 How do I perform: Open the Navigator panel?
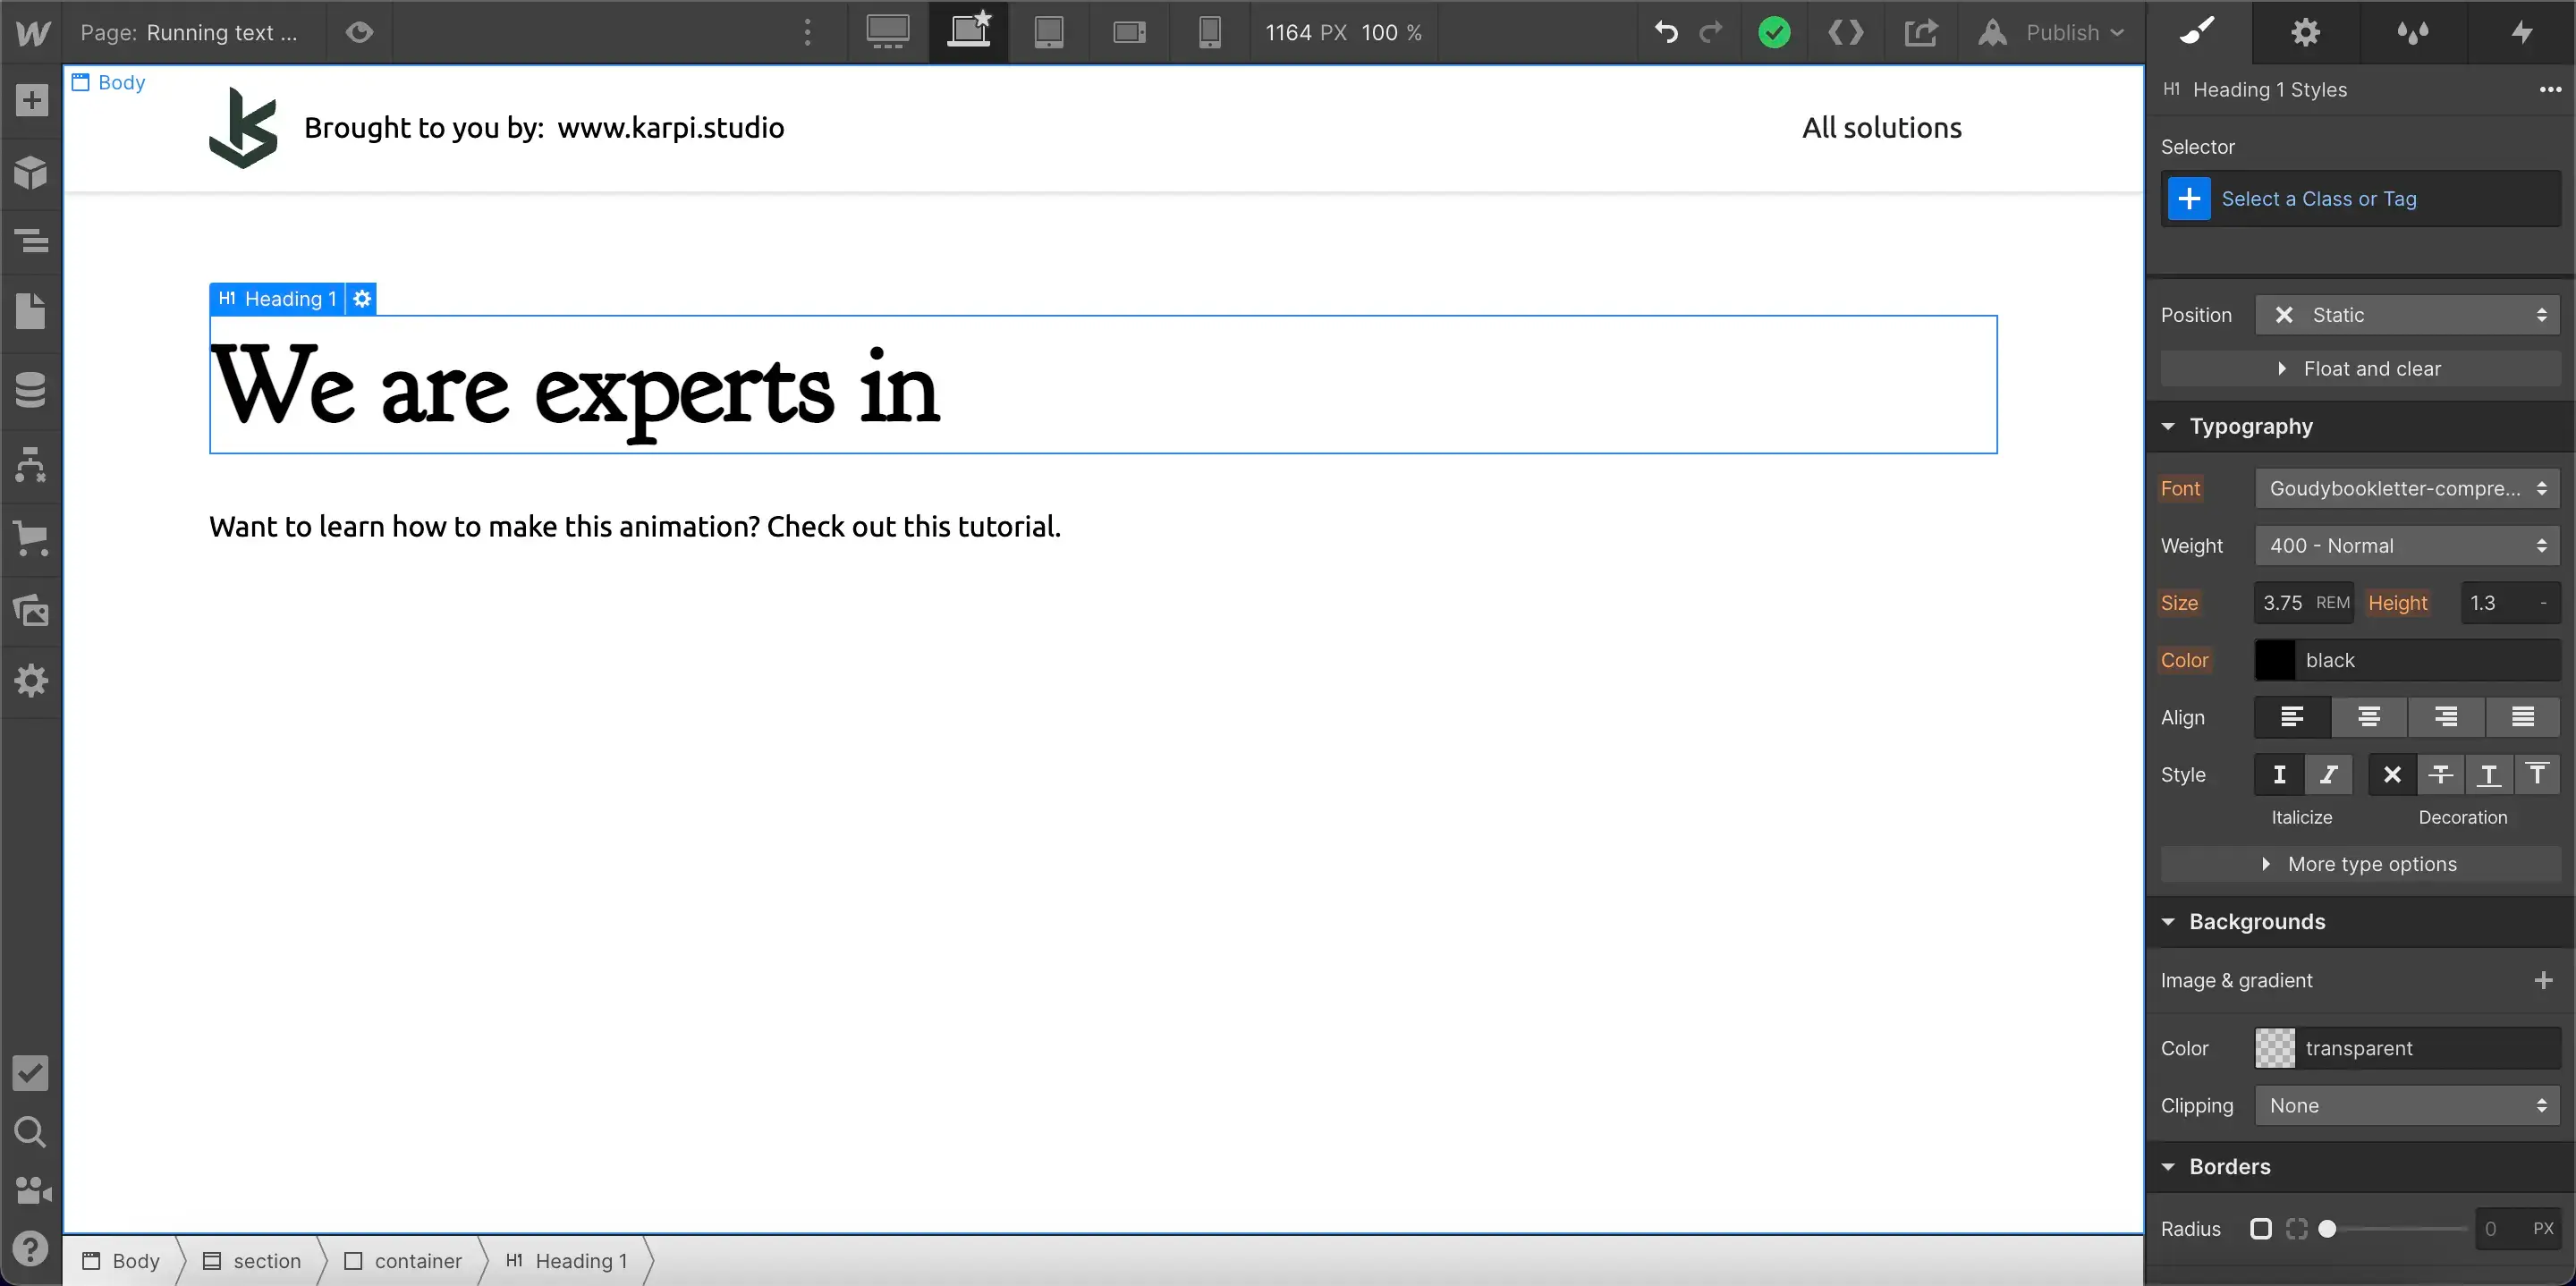(x=30, y=240)
